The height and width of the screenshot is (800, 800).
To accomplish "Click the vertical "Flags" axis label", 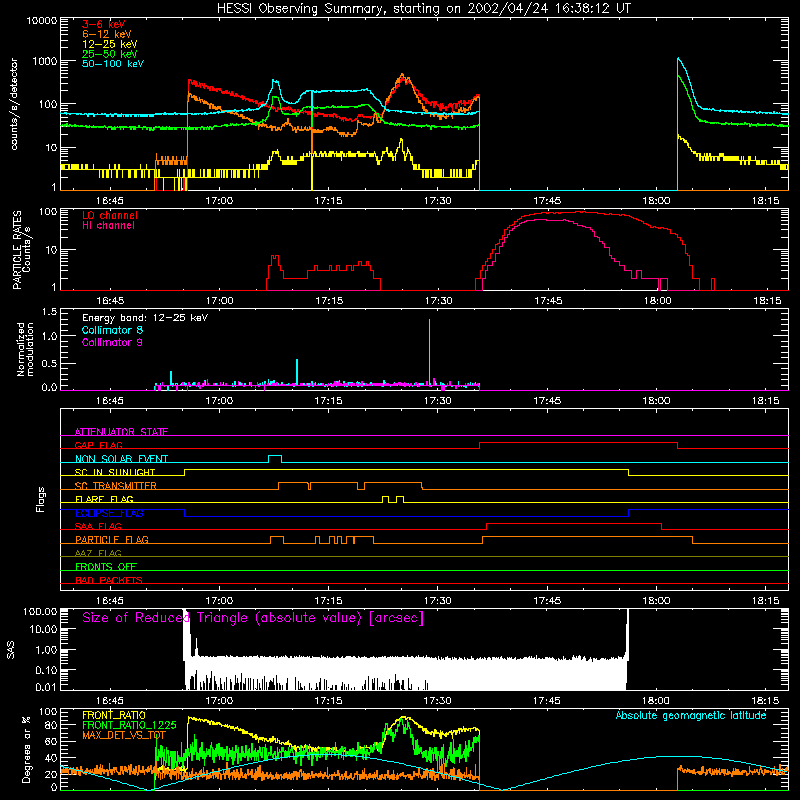I will tap(40, 499).
